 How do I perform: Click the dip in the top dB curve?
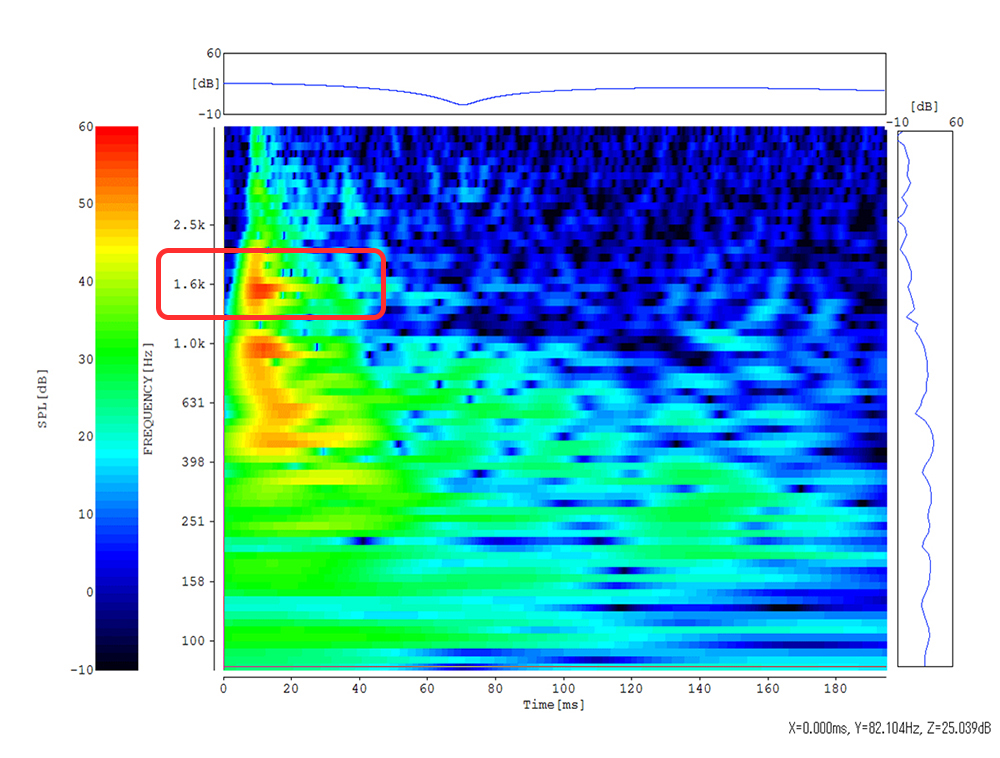pyautogui.click(x=462, y=103)
